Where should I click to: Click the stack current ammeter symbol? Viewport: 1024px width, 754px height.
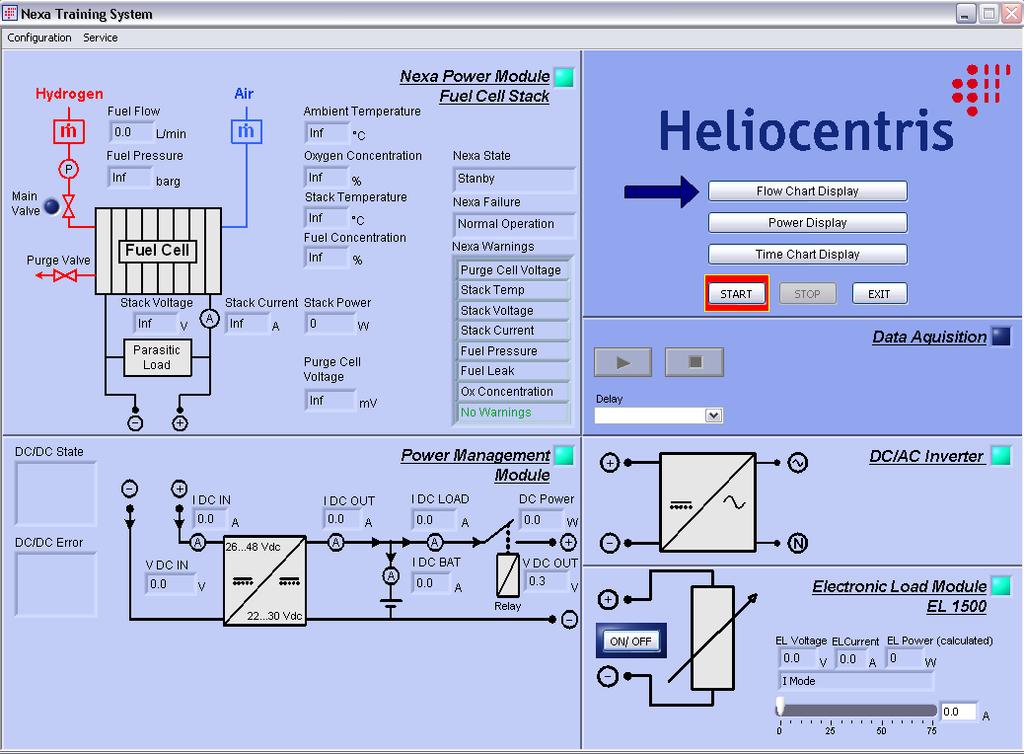(x=209, y=319)
